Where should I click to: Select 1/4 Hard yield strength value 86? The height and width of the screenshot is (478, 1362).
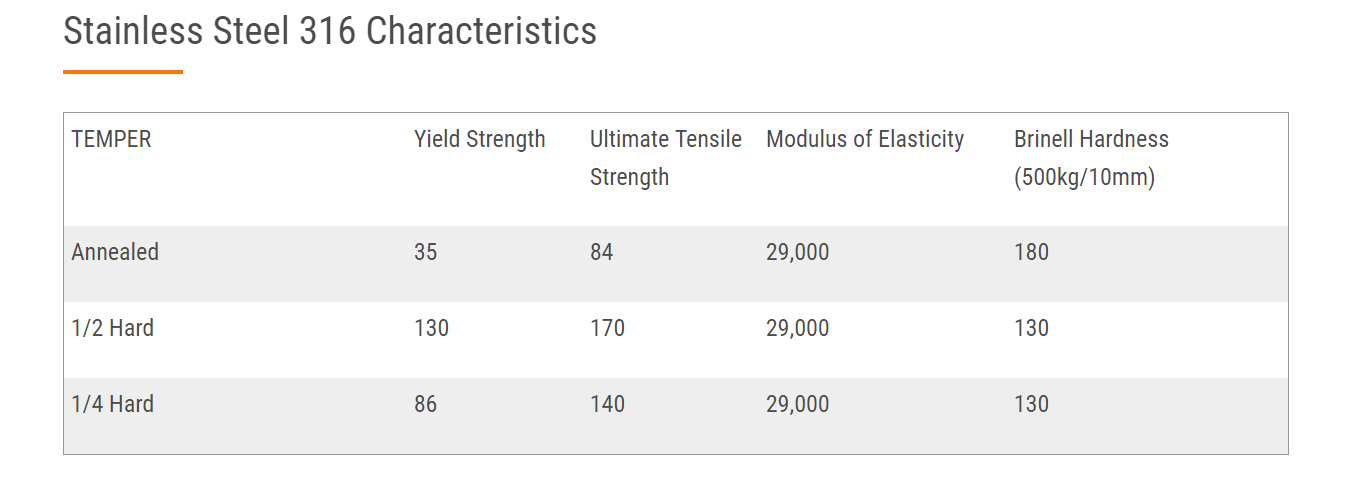[x=426, y=404]
